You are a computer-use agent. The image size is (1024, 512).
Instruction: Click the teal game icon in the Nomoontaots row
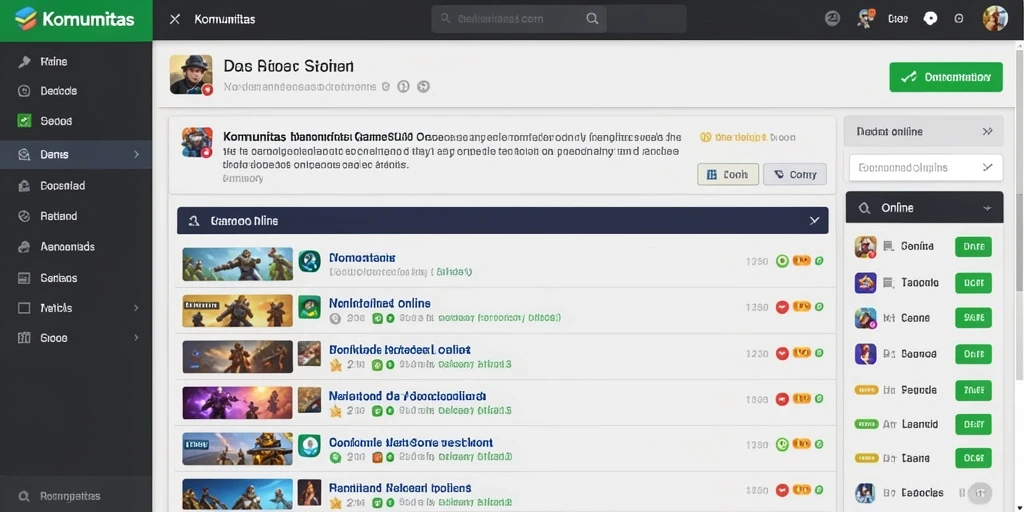coord(310,261)
